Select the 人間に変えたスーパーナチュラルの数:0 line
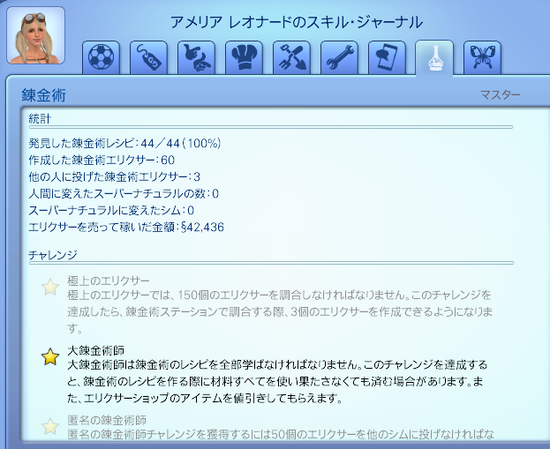The height and width of the screenshot is (449, 550). coord(123,194)
